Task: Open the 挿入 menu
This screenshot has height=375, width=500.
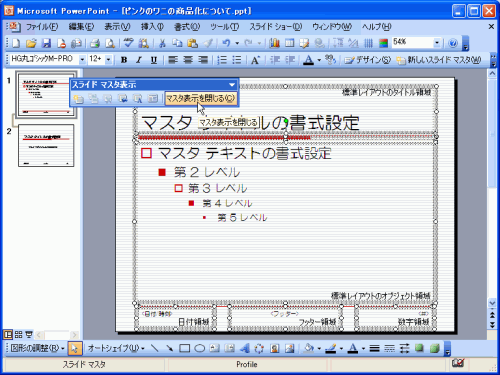Action: [x=152, y=27]
